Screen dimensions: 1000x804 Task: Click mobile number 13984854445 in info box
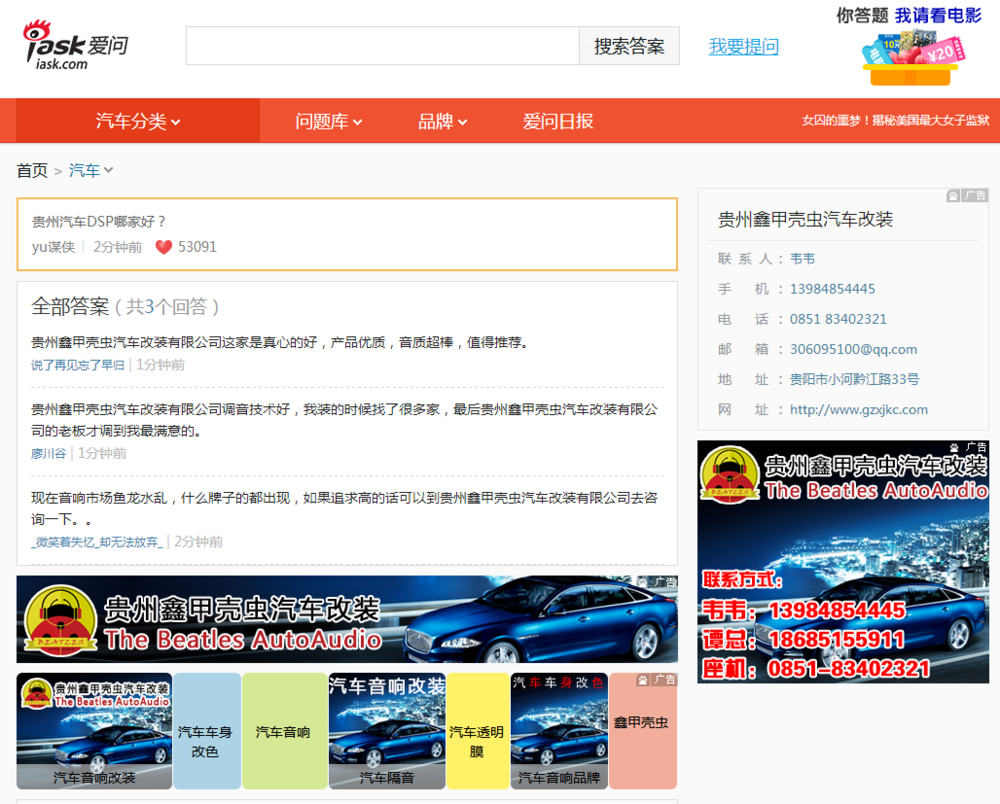[832, 289]
